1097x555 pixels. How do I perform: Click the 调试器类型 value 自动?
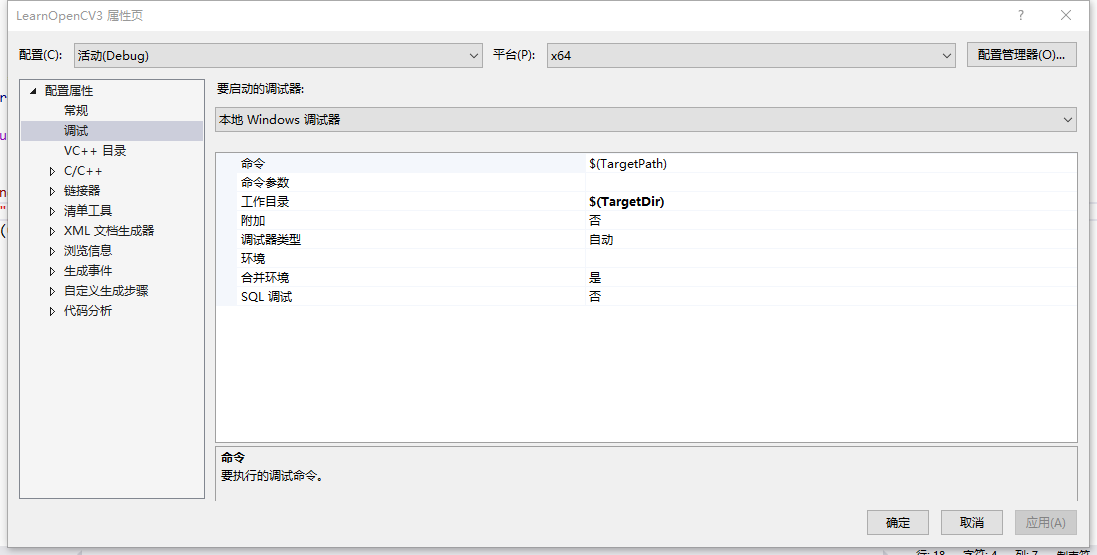pos(831,239)
